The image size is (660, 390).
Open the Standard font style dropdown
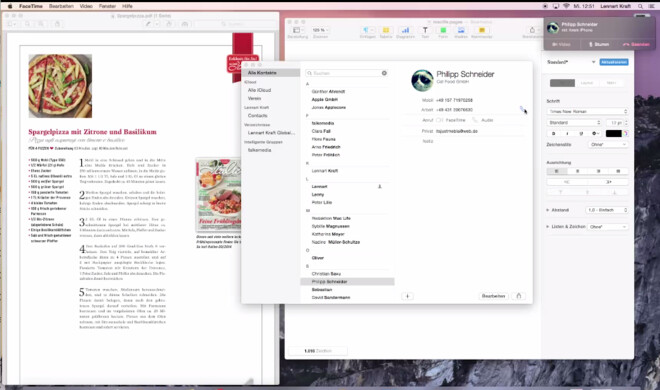[x=574, y=122]
